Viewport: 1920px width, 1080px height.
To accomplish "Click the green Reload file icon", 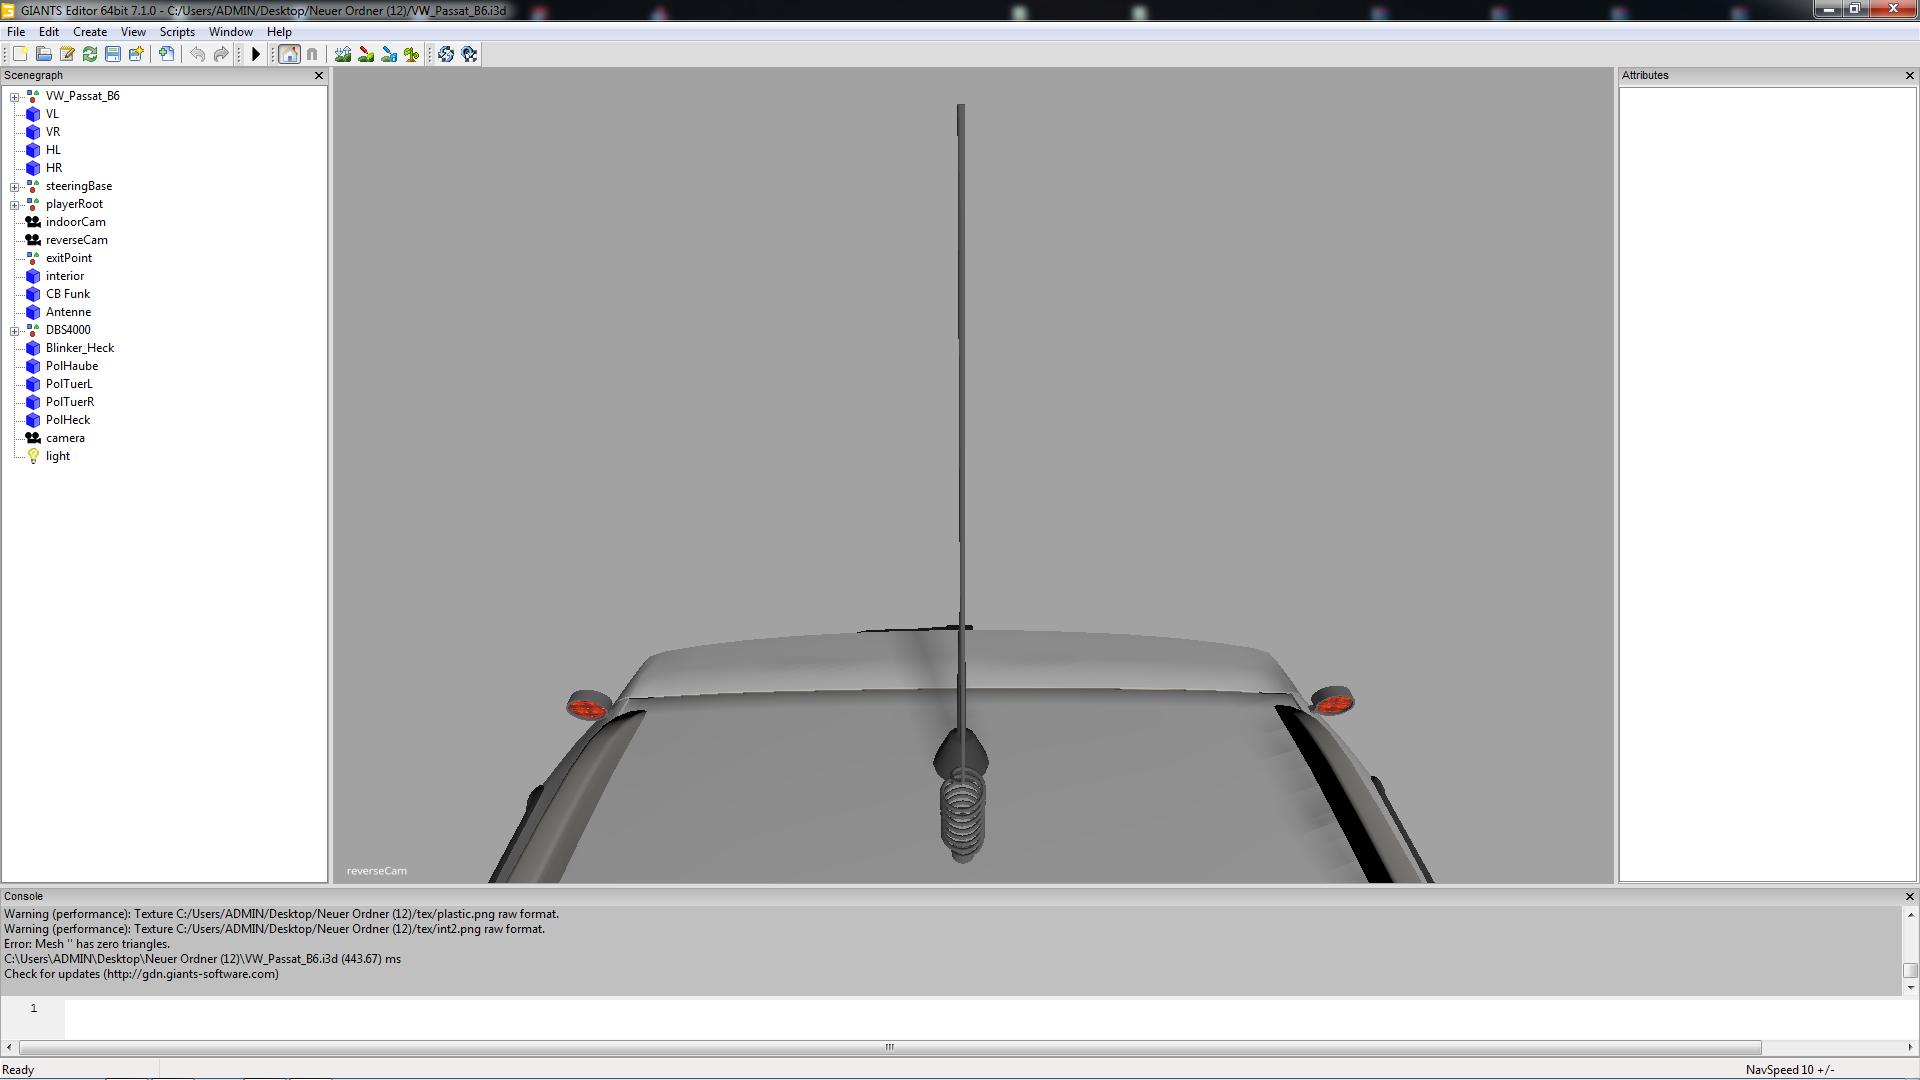I will [90, 54].
